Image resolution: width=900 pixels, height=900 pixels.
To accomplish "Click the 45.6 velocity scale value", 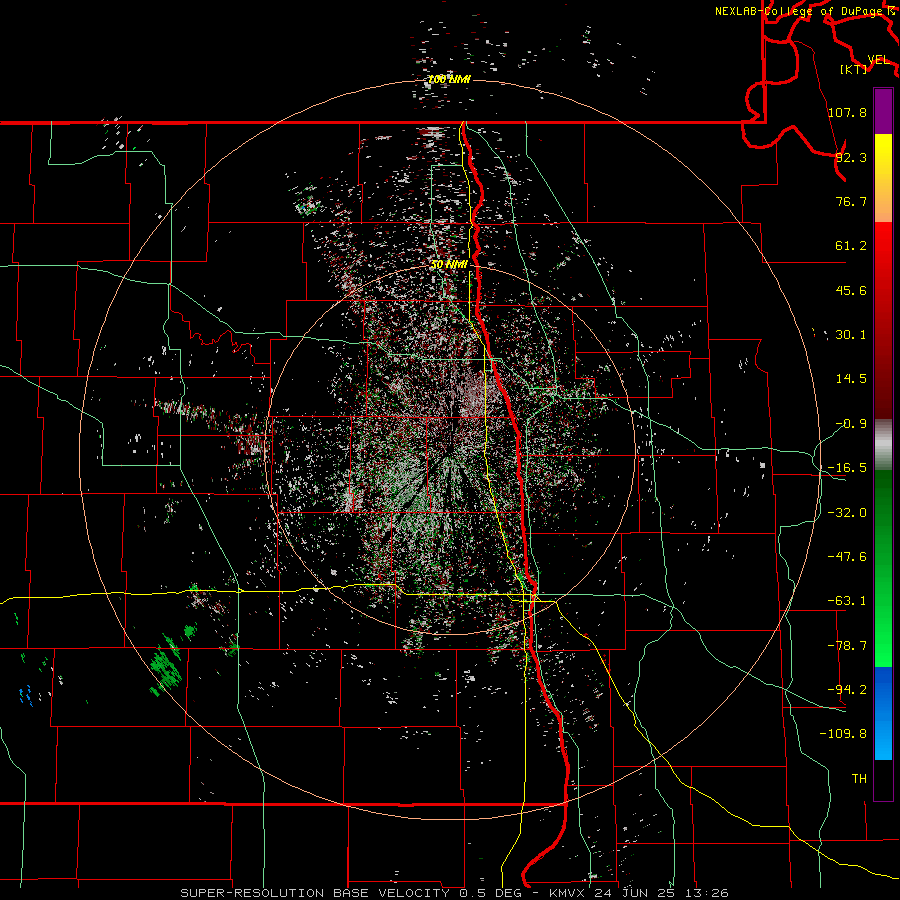I will click(x=851, y=290).
